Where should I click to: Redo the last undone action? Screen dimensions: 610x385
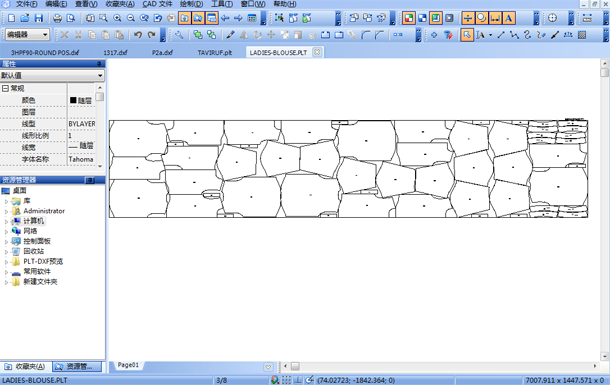[x=151, y=35]
